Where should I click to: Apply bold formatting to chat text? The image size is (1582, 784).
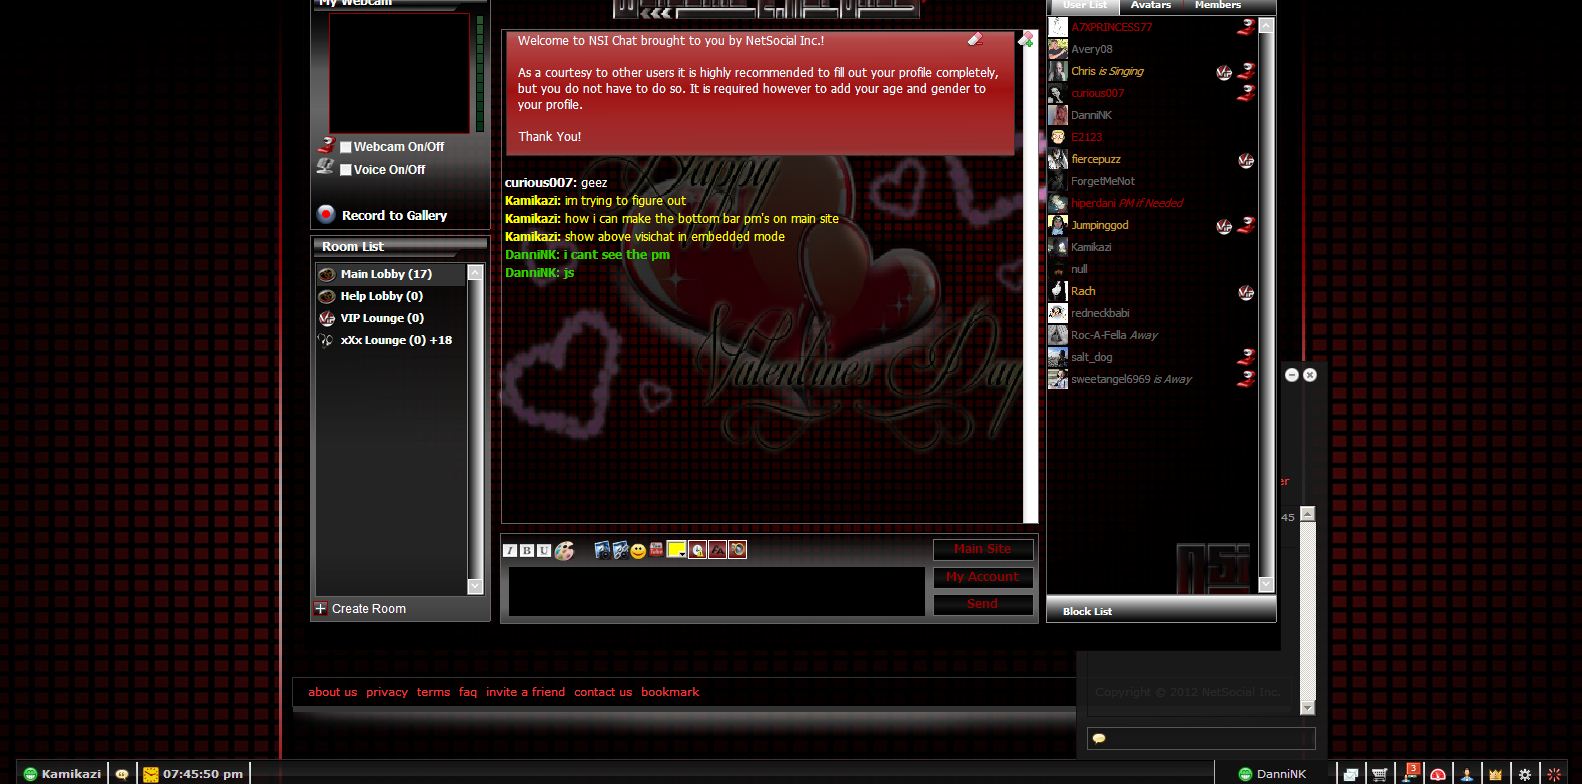[527, 551]
